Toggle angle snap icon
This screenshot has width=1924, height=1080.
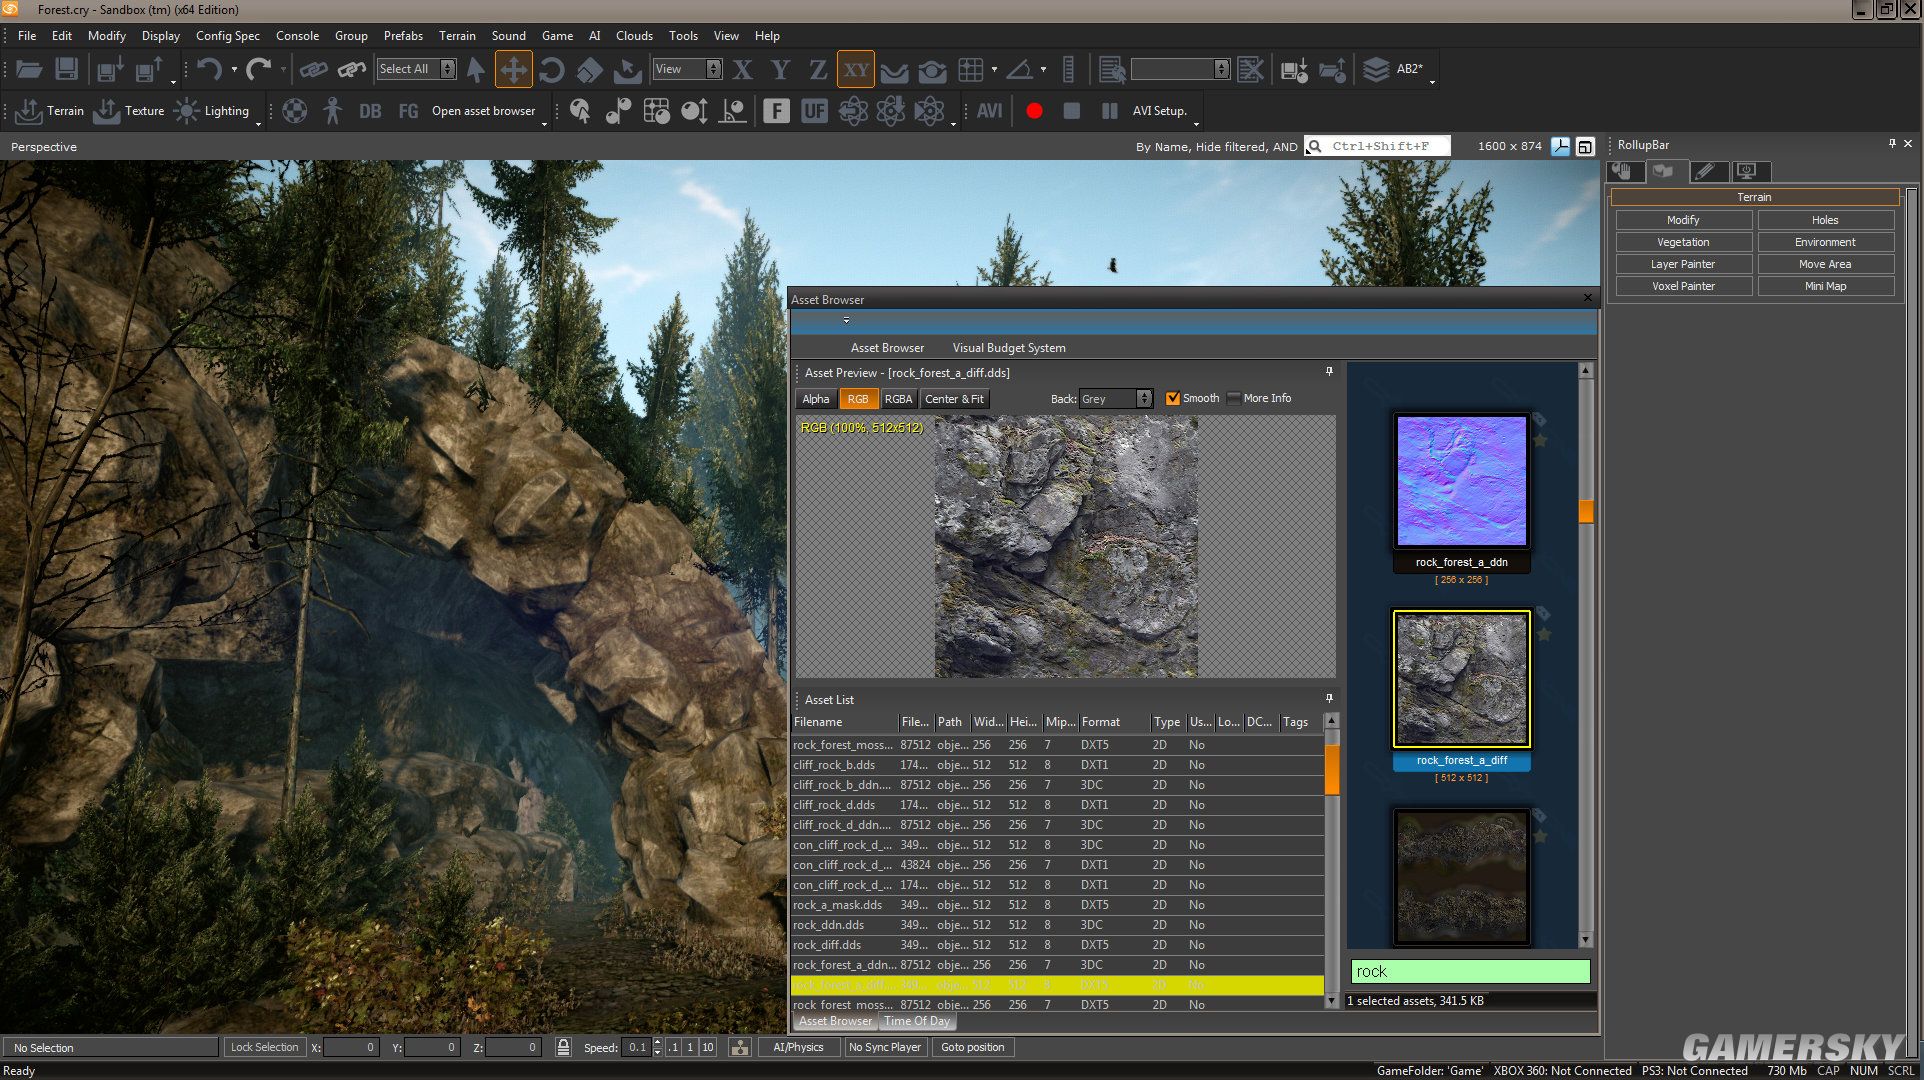point(1019,69)
